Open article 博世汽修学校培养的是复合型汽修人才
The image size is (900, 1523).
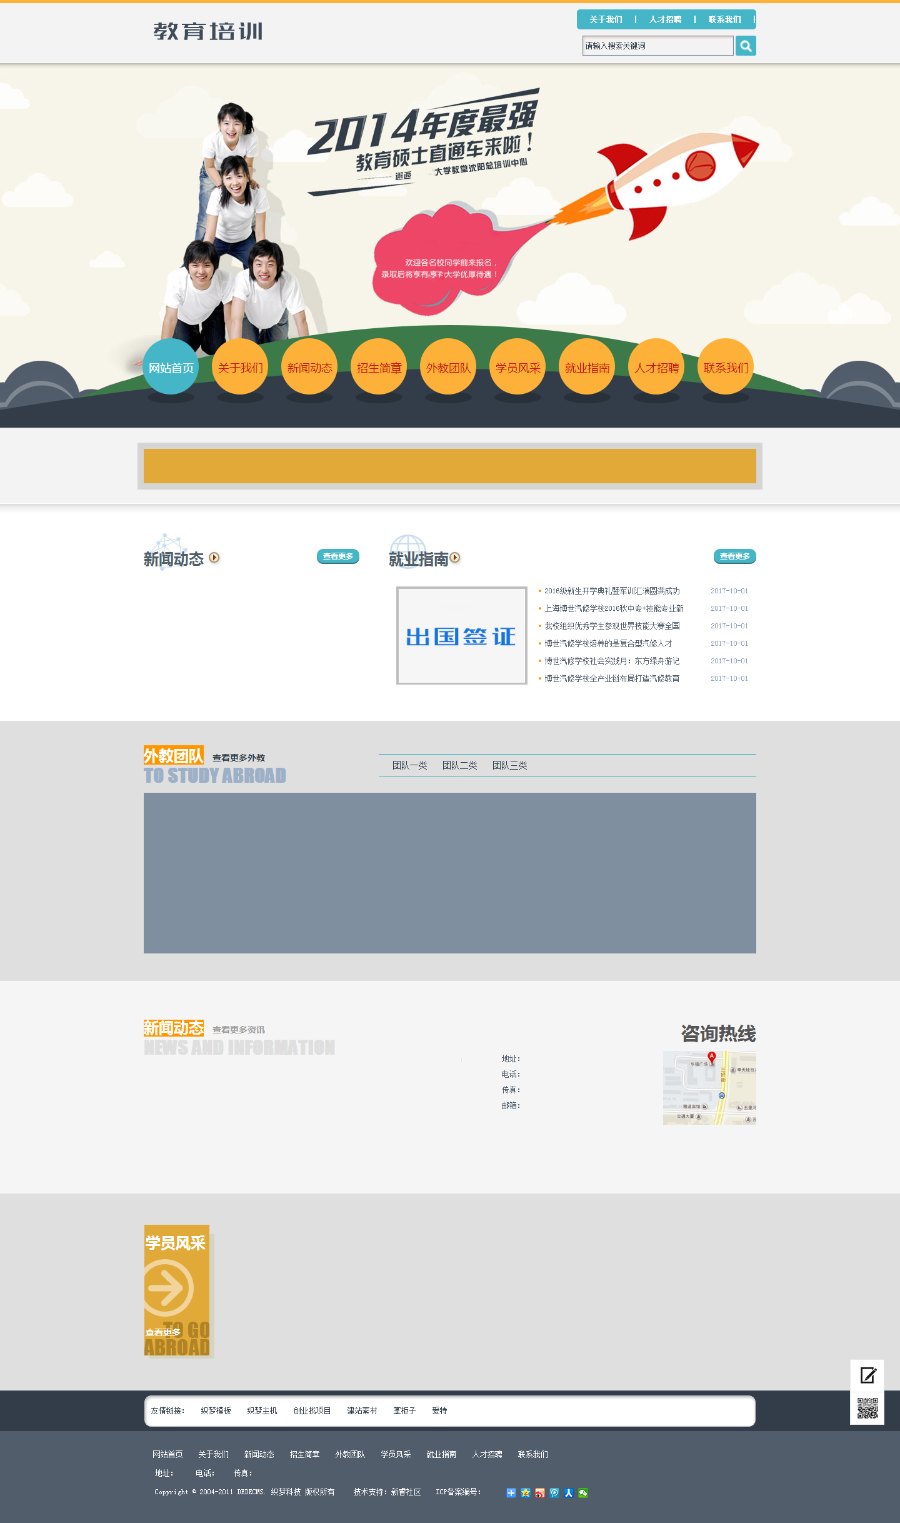[x=608, y=643]
